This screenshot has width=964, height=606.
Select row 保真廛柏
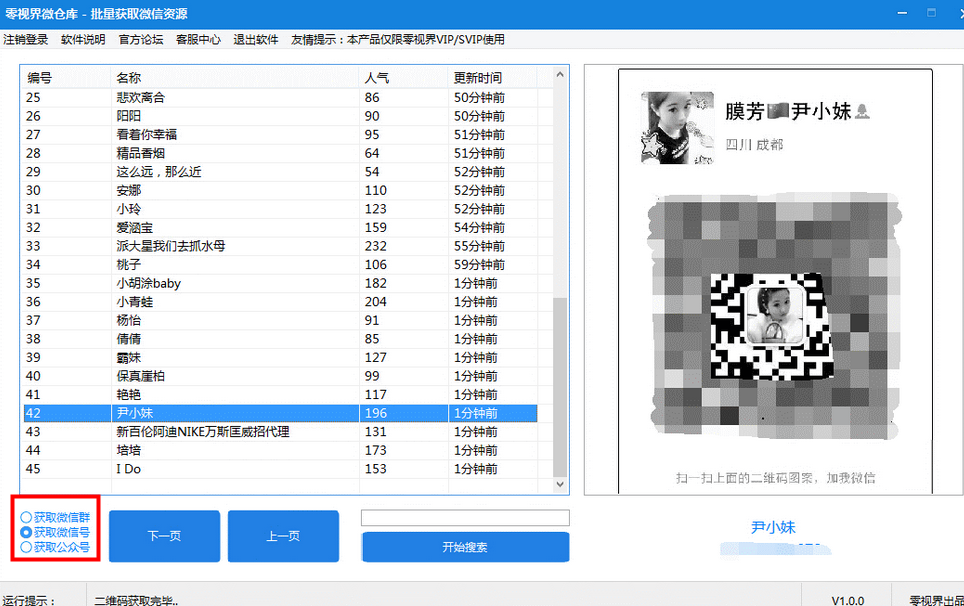tap(280, 376)
